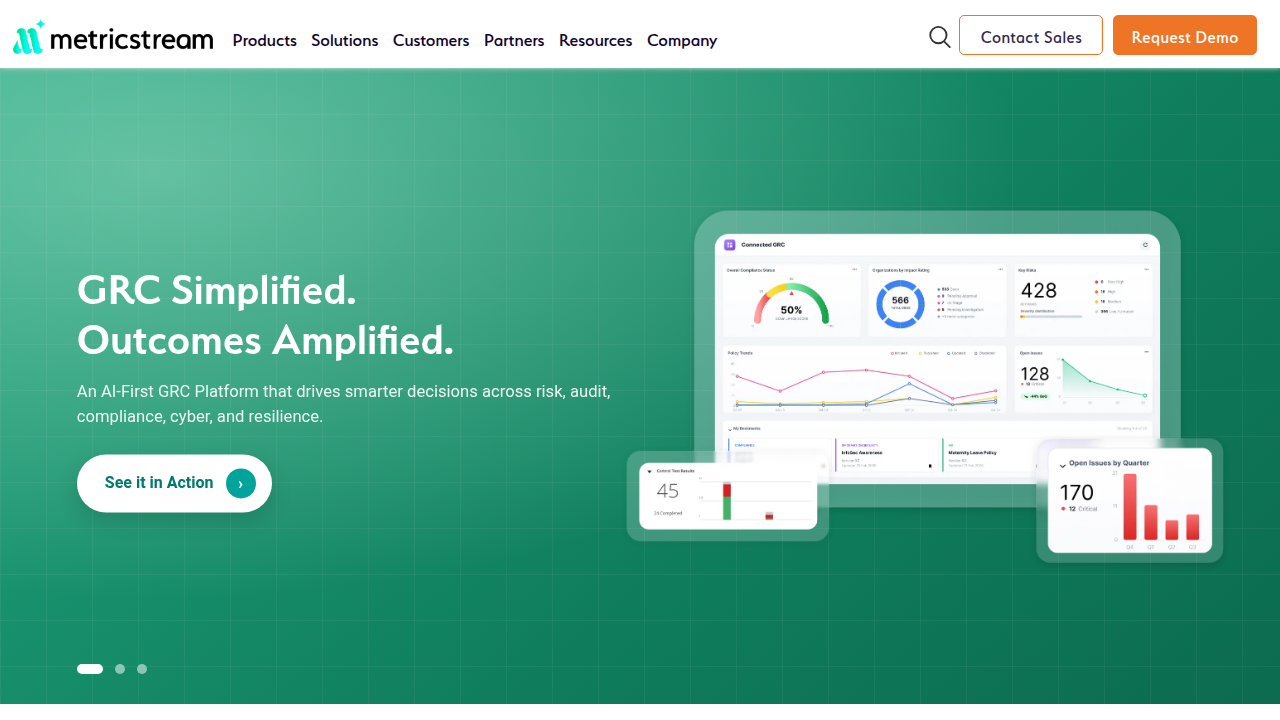
Task: Open the search magnifier icon
Action: (940, 37)
